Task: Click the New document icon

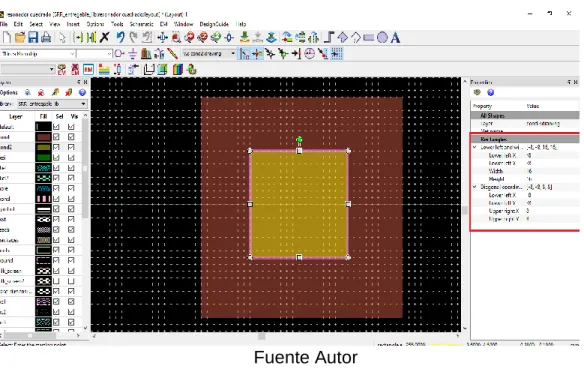Action: click(7, 37)
